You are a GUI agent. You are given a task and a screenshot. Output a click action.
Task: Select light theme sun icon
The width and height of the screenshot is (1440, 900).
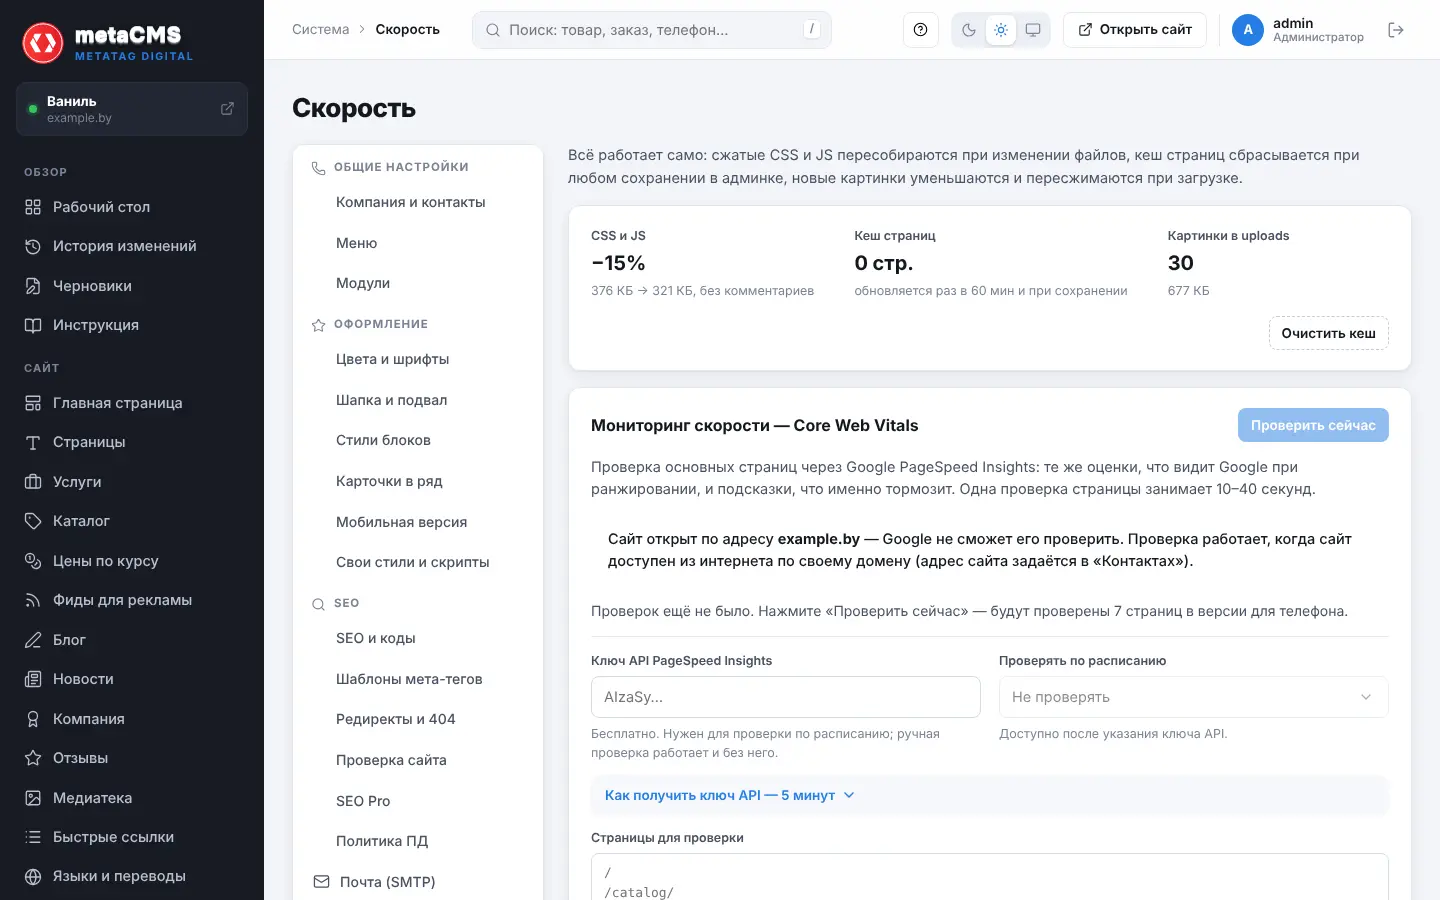pyautogui.click(x=1001, y=30)
